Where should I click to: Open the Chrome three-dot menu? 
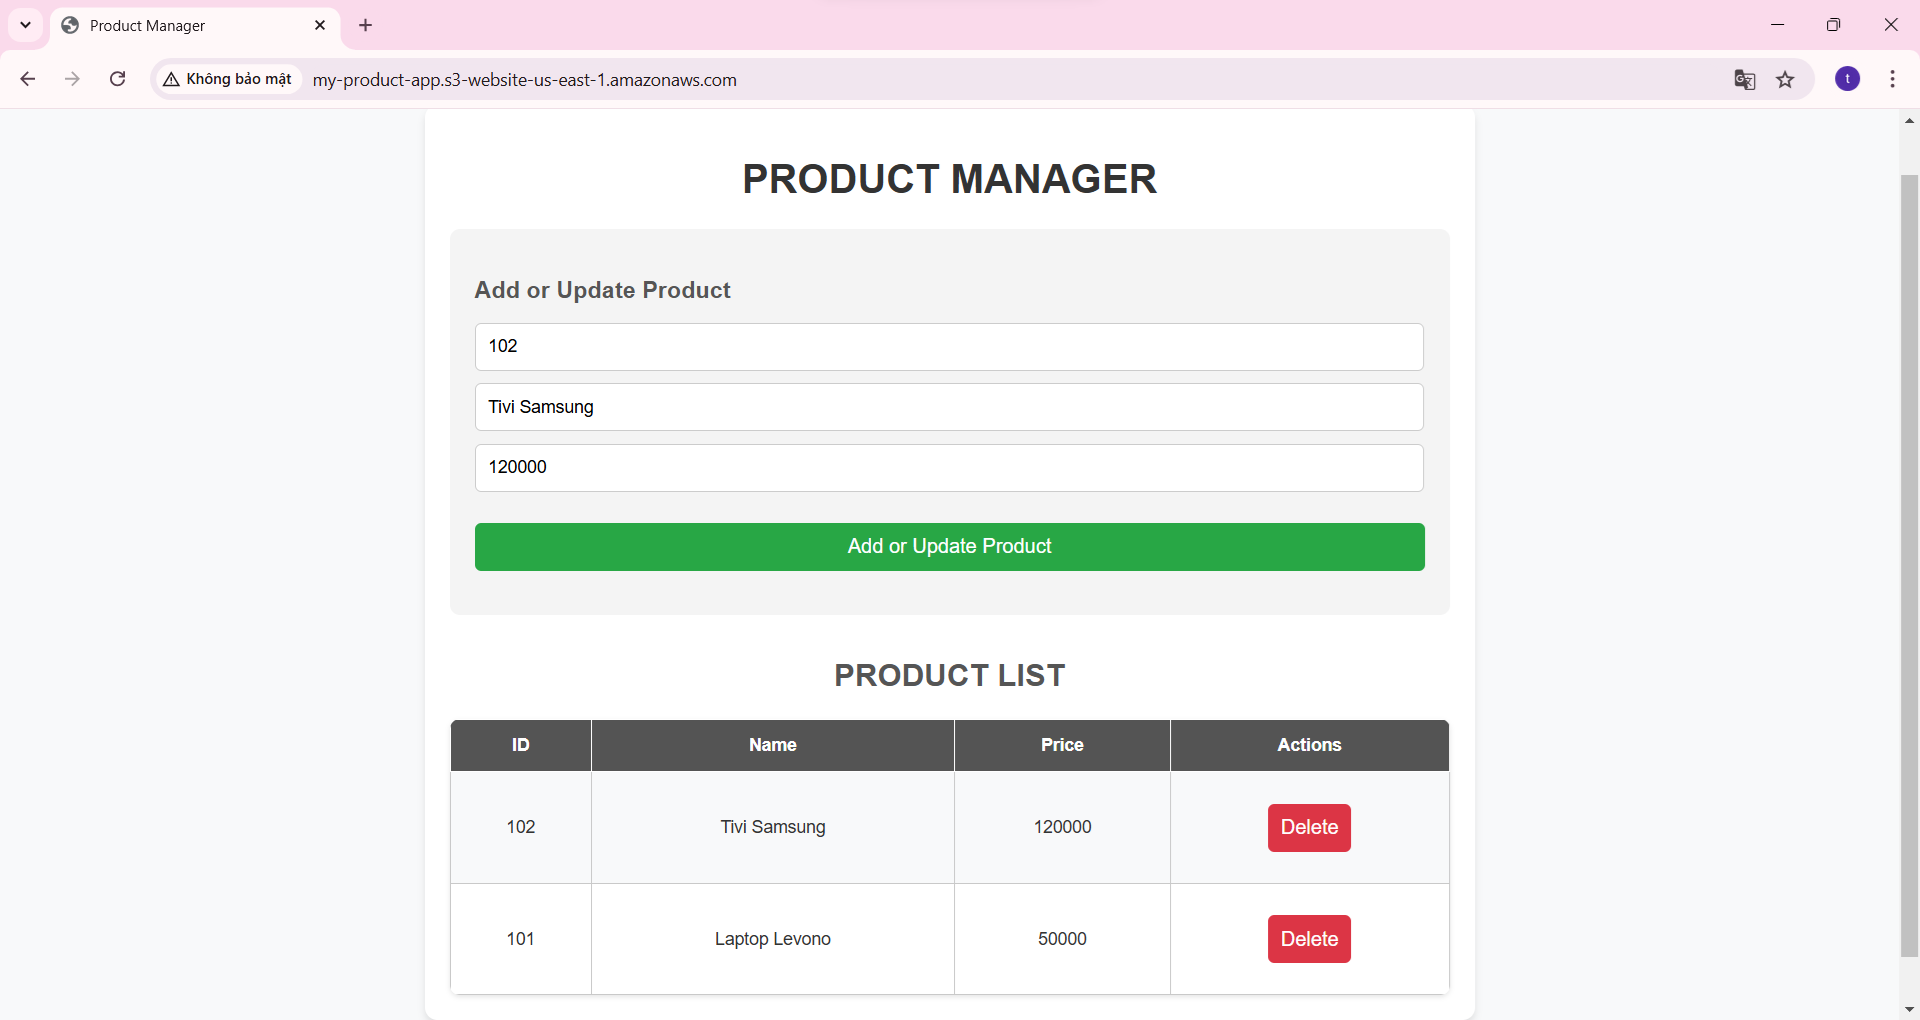1893,79
